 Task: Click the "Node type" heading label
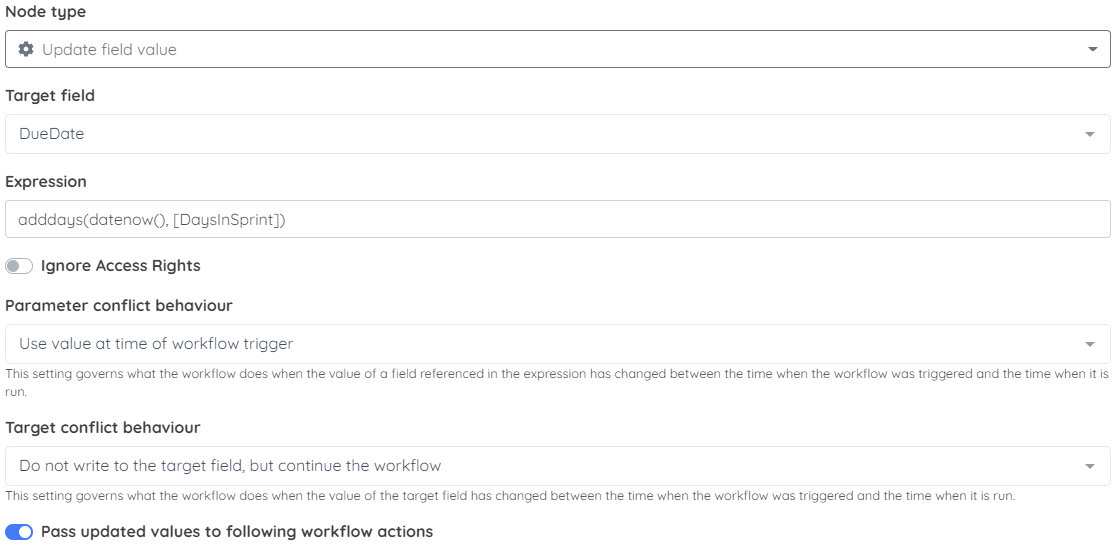tap(46, 12)
